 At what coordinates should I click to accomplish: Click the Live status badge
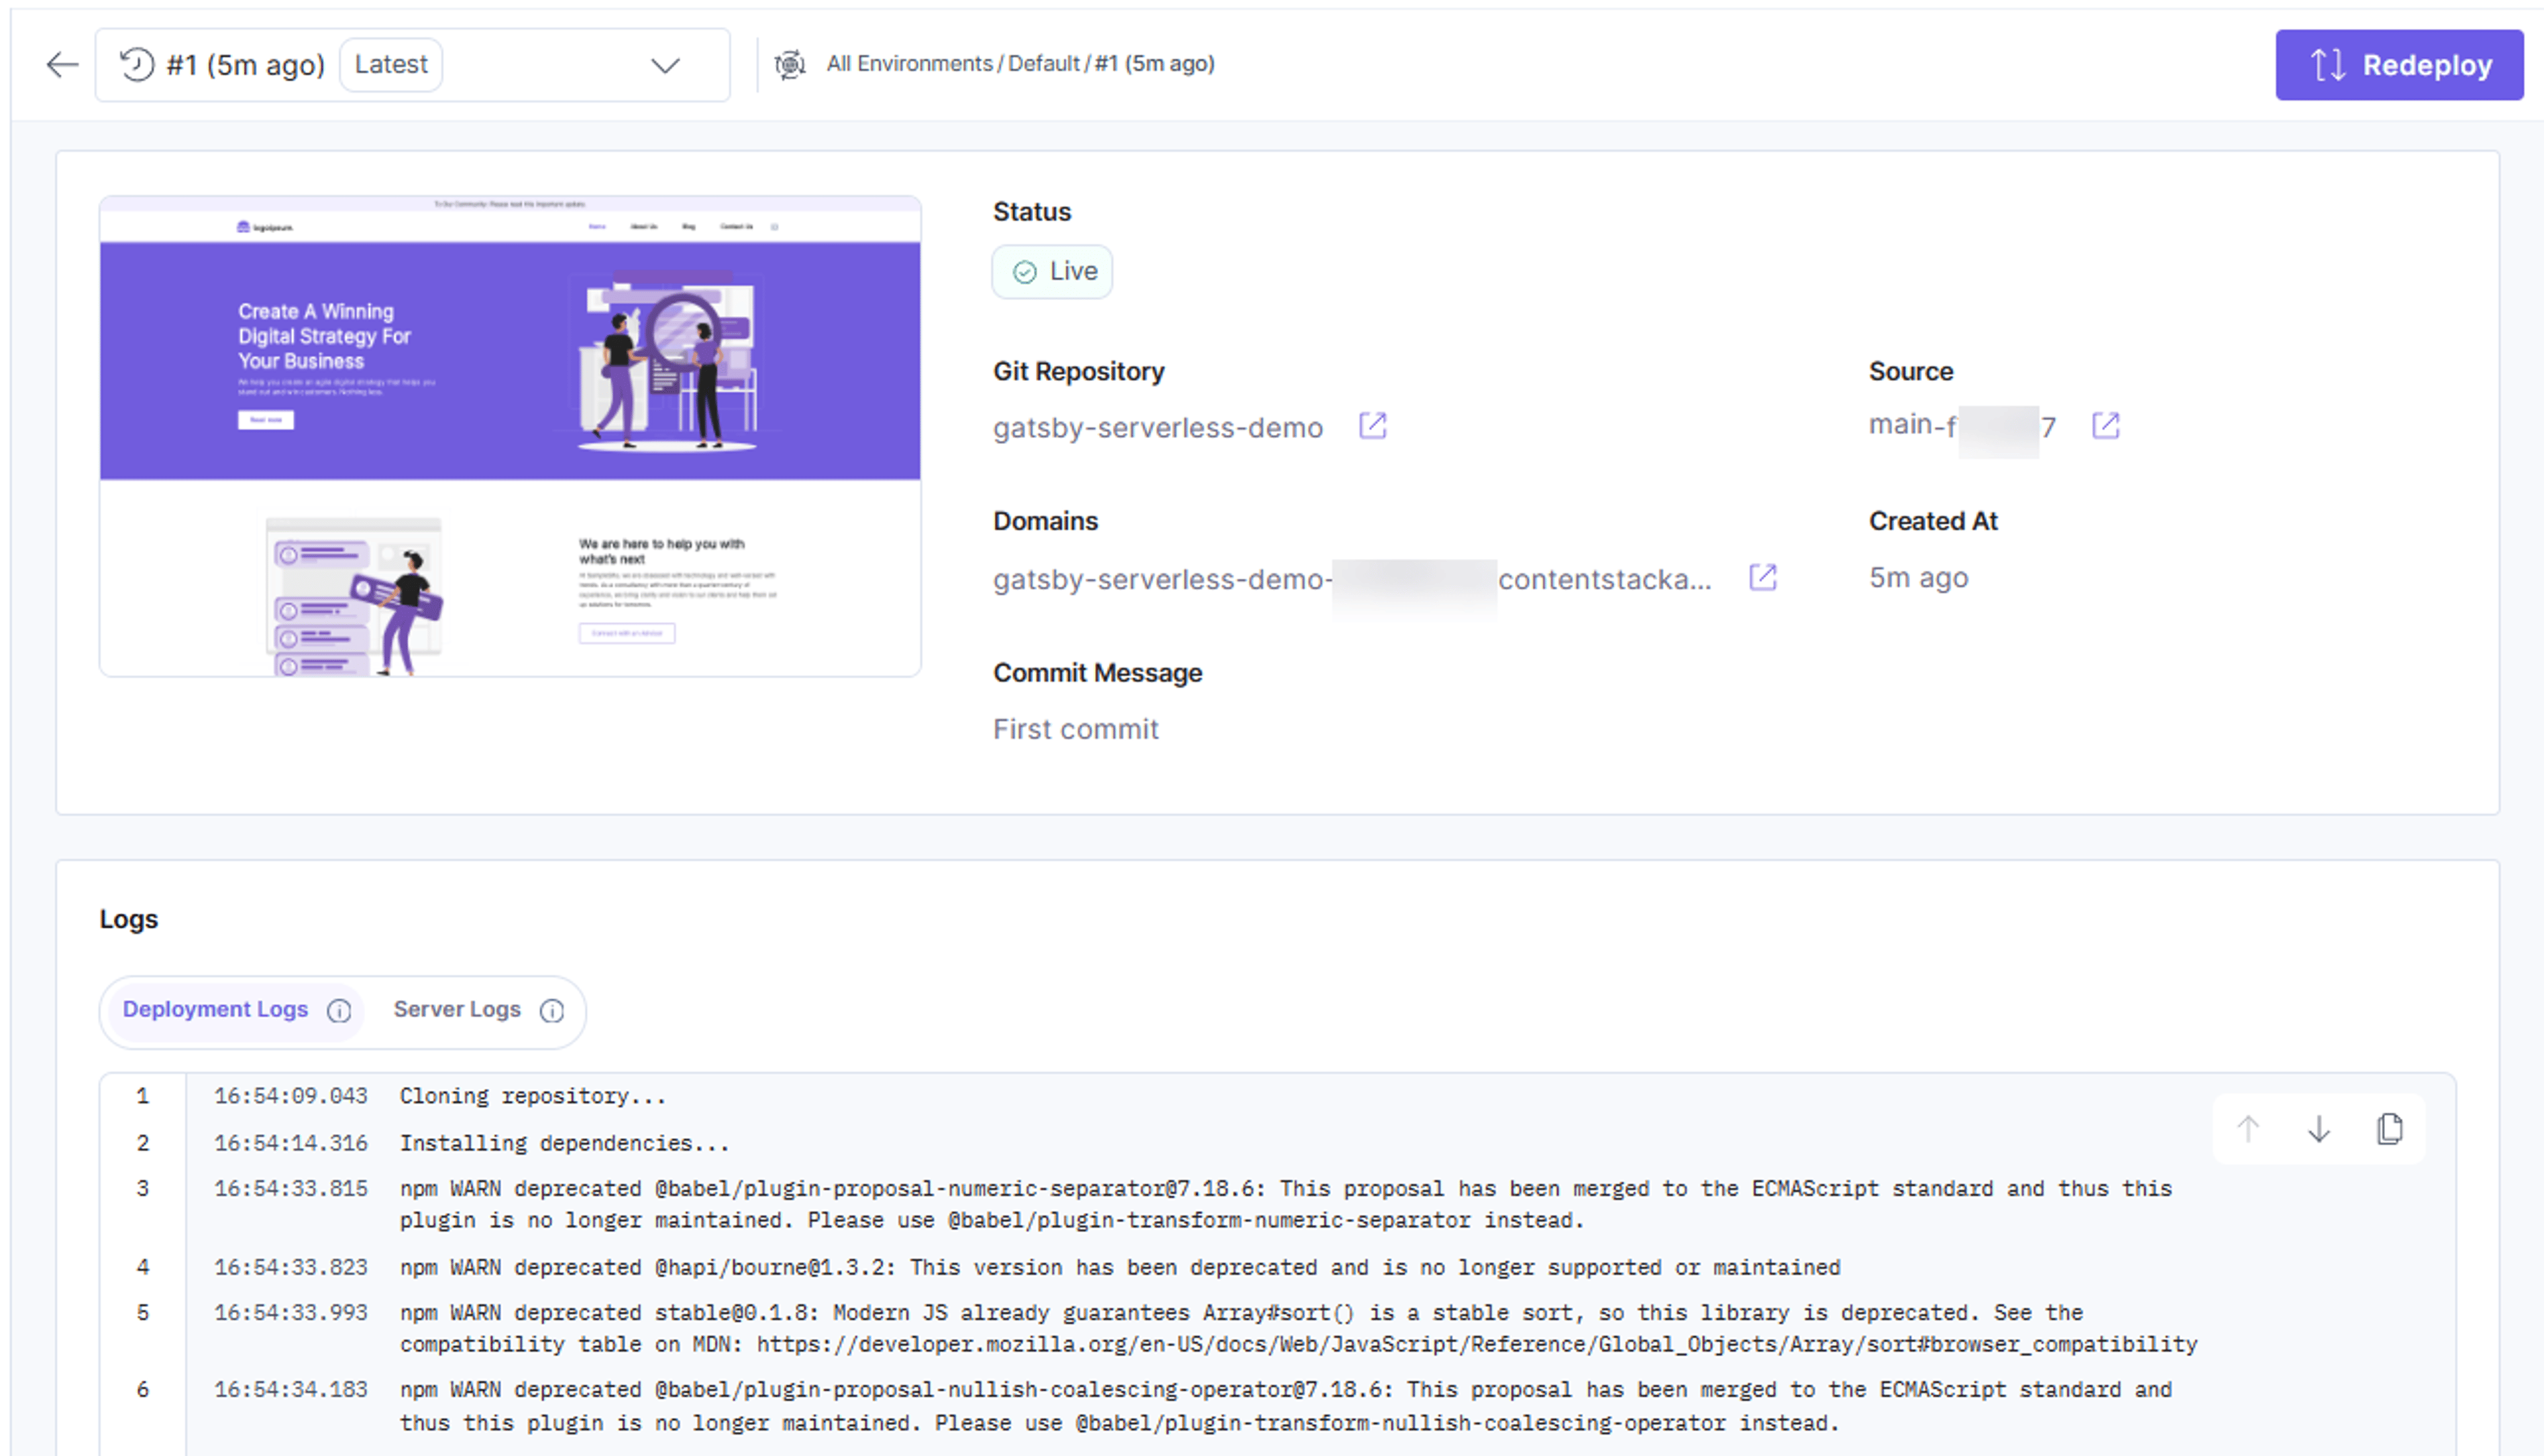pos(1052,272)
